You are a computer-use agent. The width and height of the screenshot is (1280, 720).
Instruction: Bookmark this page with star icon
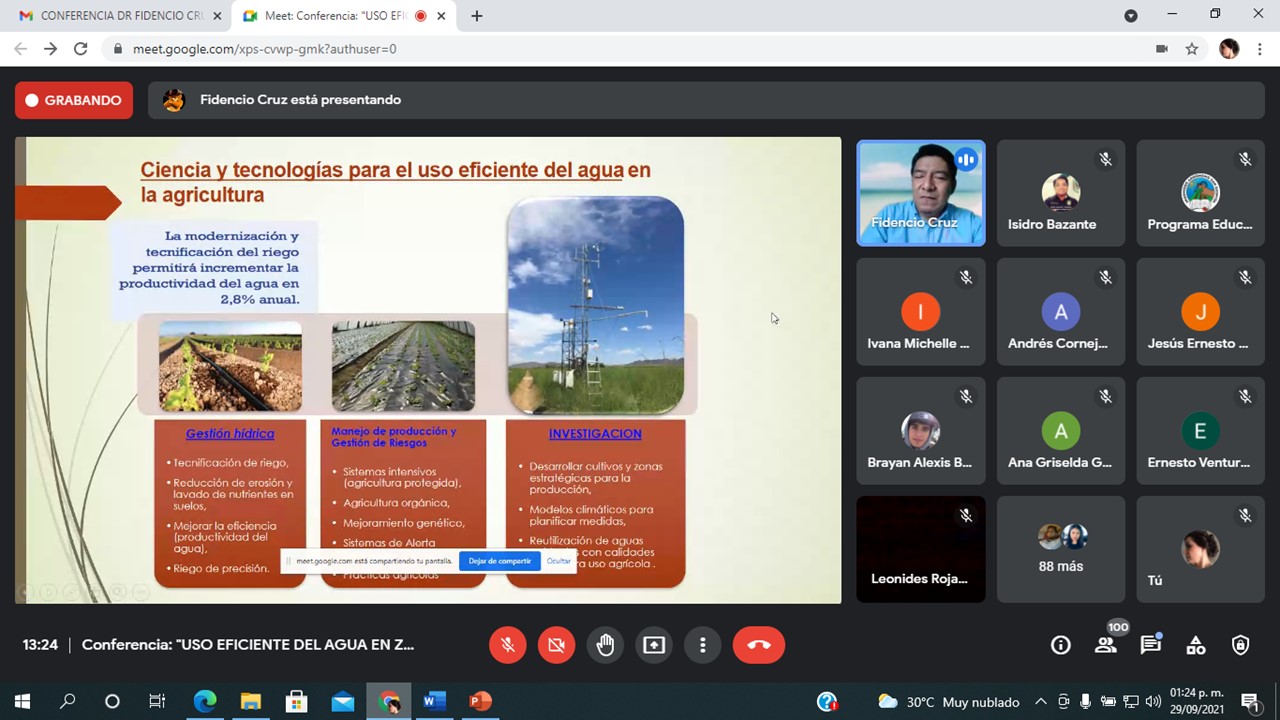coord(1192,48)
